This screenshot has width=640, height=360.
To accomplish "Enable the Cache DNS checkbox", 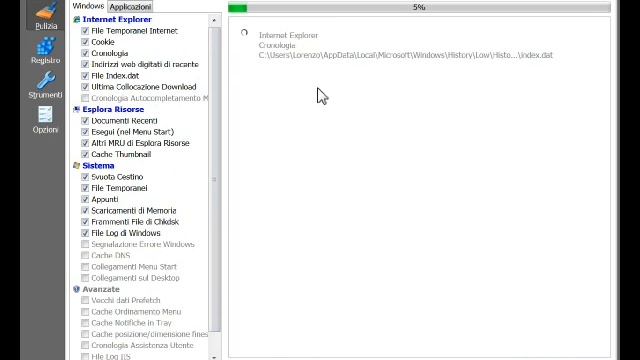I will click(x=85, y=256).
